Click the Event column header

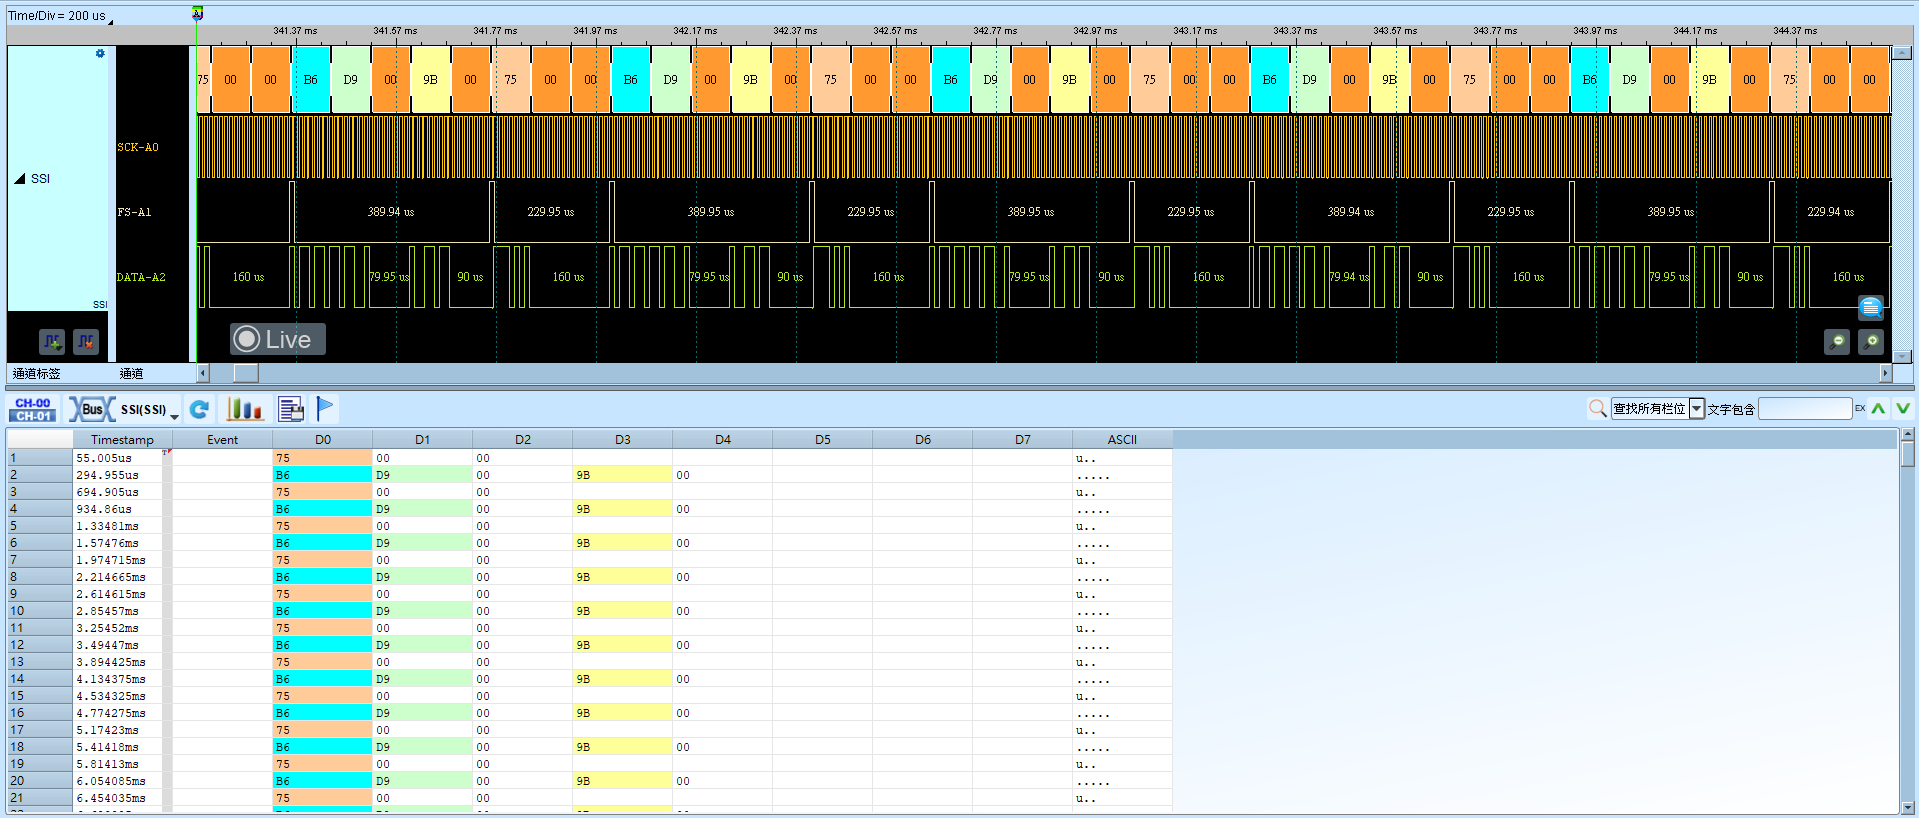(222, 440)
